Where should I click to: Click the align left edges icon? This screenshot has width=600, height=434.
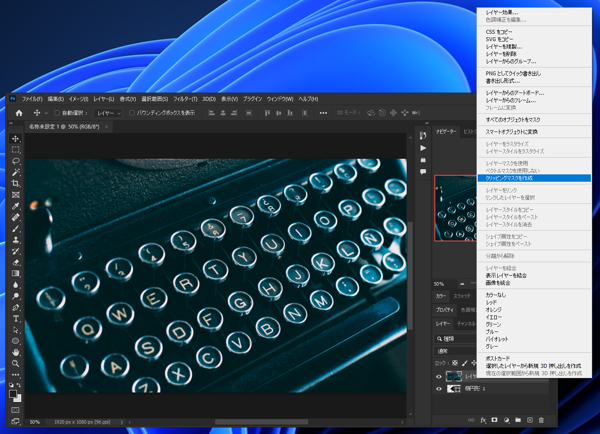click(211, 113)
